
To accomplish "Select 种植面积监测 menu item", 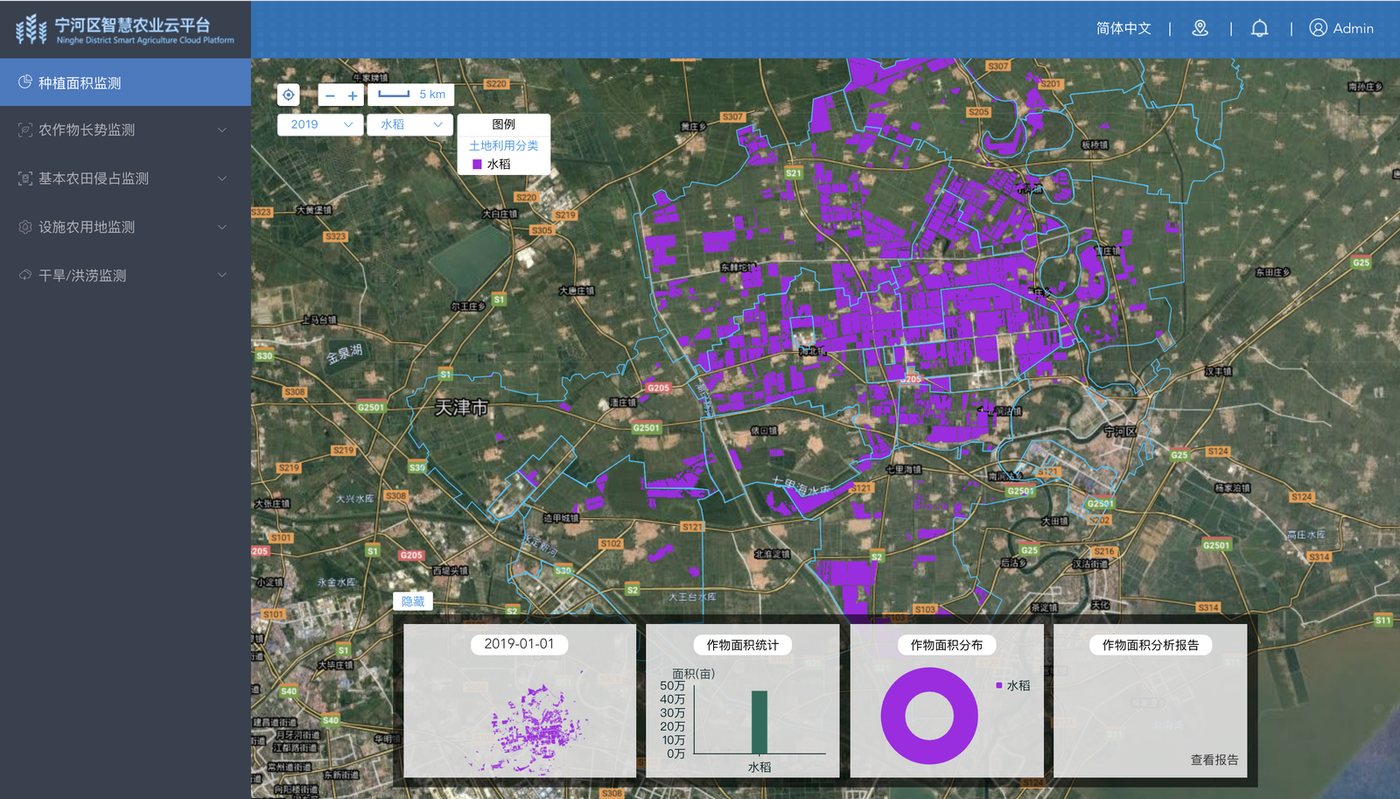I will click(125, 82).
